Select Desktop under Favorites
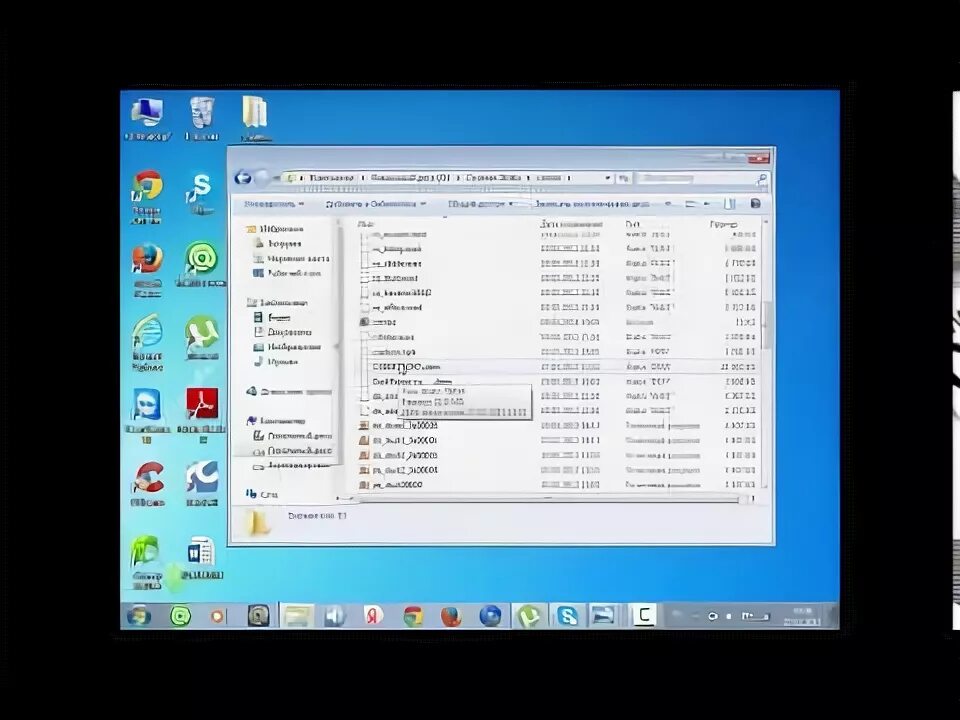The image size is (960, 720). tap(287, 273)
